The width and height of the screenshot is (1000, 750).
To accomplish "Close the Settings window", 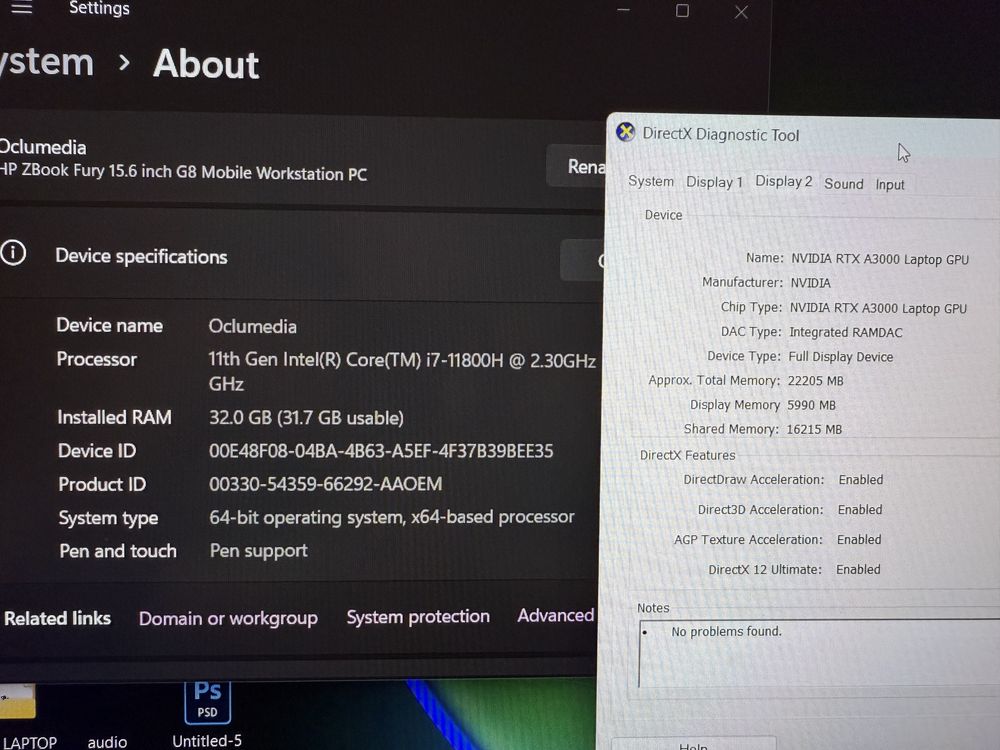I will click(741, 12).
